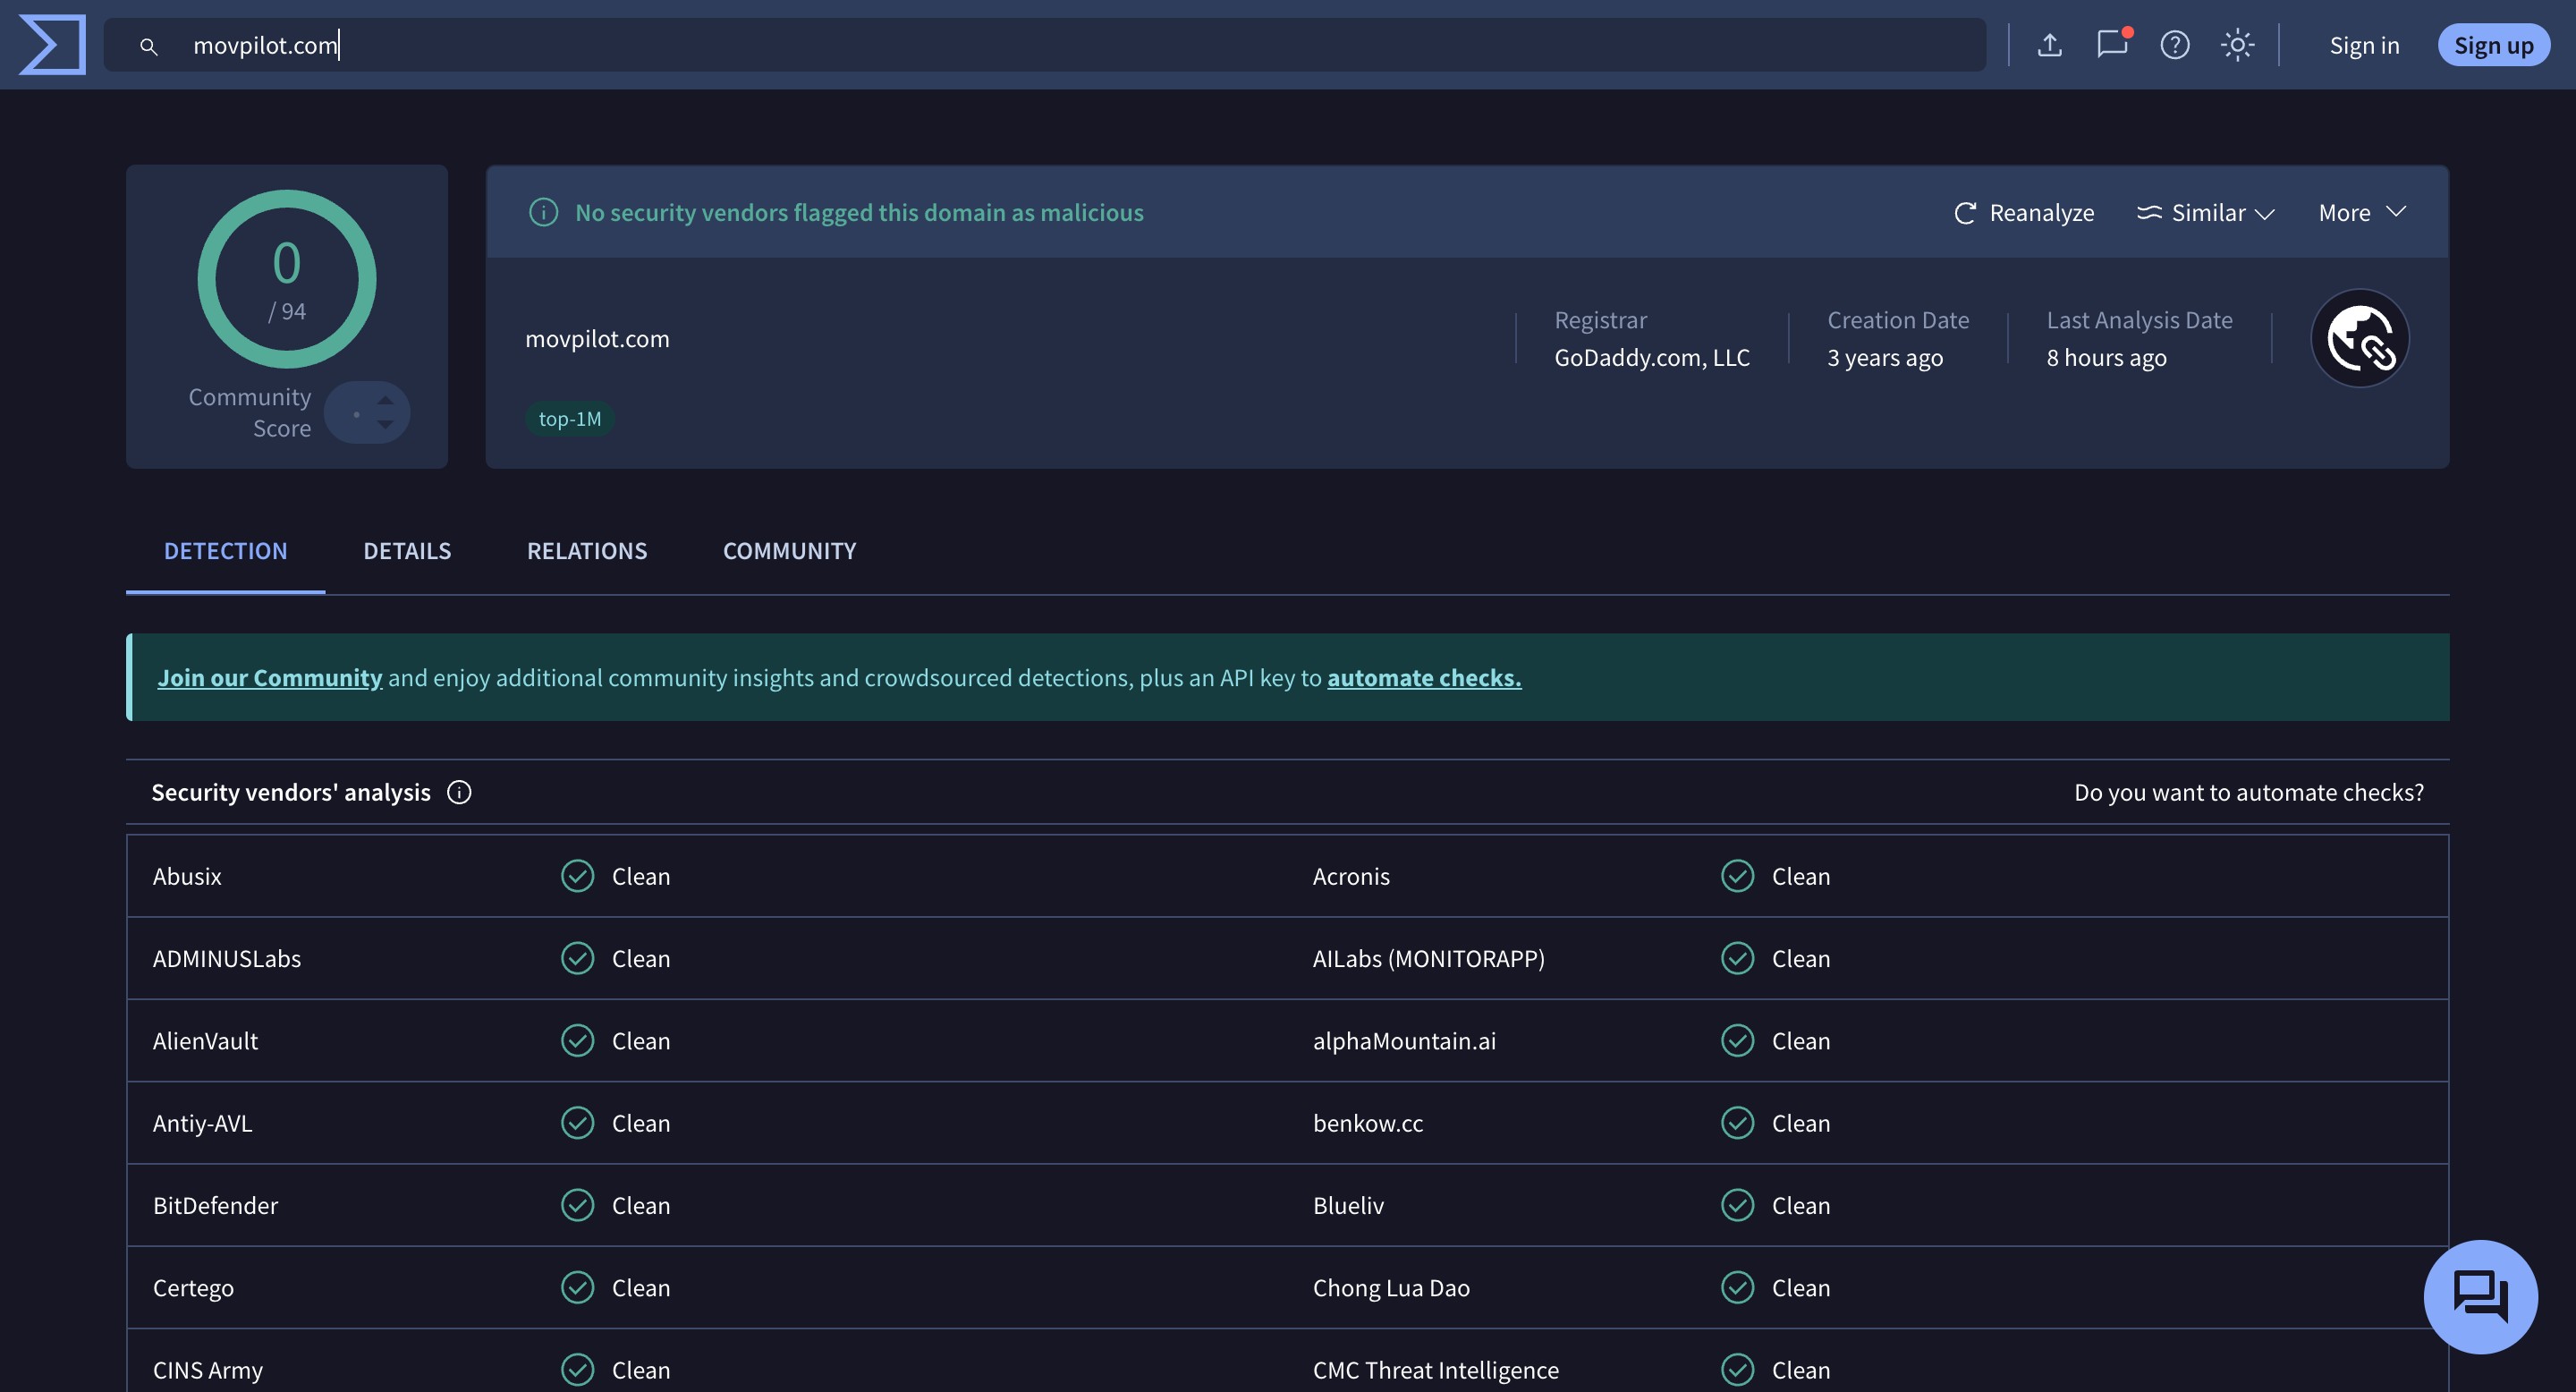Click the Certego clean checkmark icon
This screenshot has height=1392, width=2576.
(577, 1288)
